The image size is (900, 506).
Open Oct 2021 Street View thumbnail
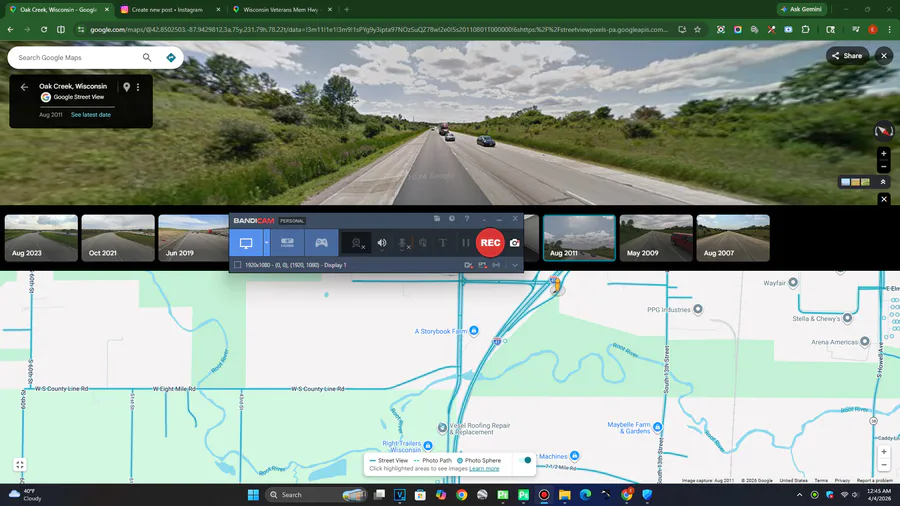pos(118,238)
